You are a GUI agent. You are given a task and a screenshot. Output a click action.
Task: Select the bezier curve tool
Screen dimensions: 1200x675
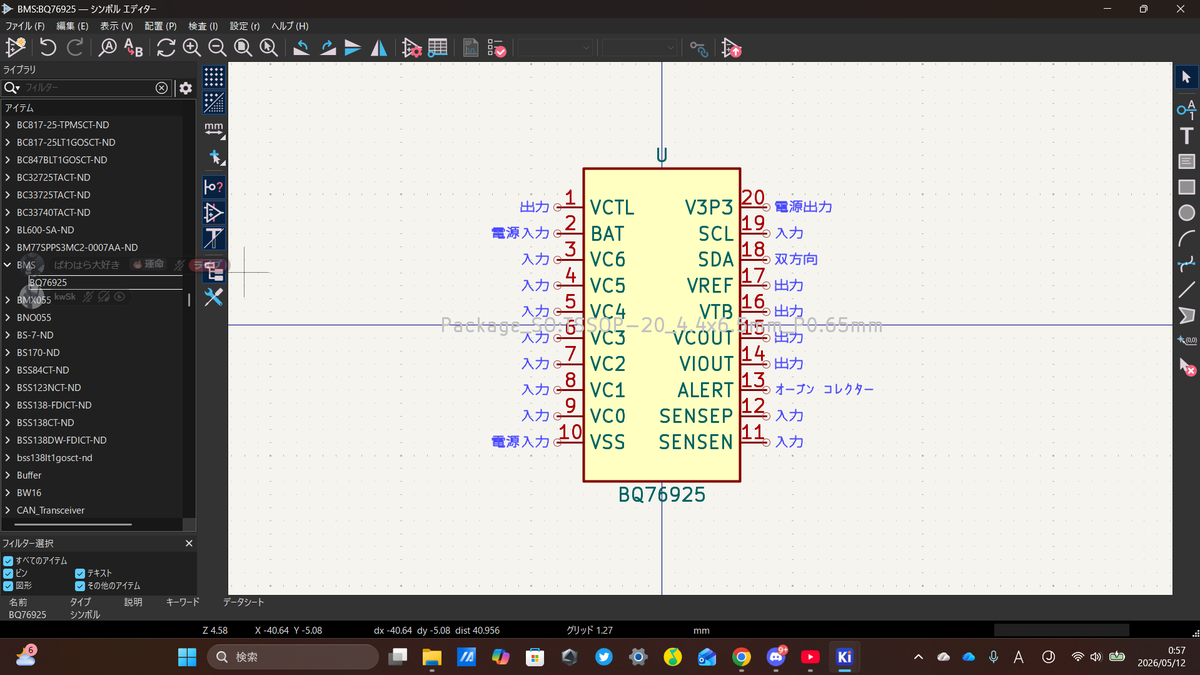tap(1186, 265)
